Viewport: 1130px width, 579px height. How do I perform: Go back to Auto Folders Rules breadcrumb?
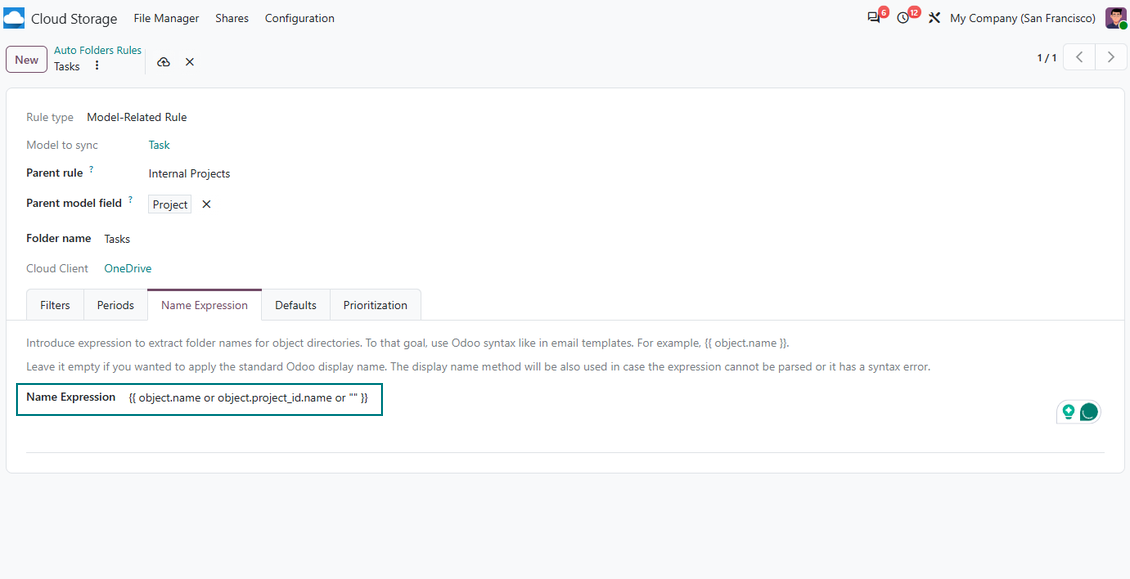point(98,50)
